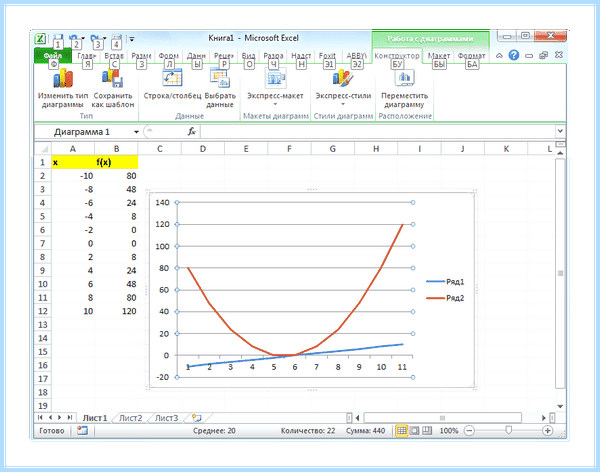Click Среднее: 20 in the status bar
Screen dimensions: 600x472
pos(214,431)
